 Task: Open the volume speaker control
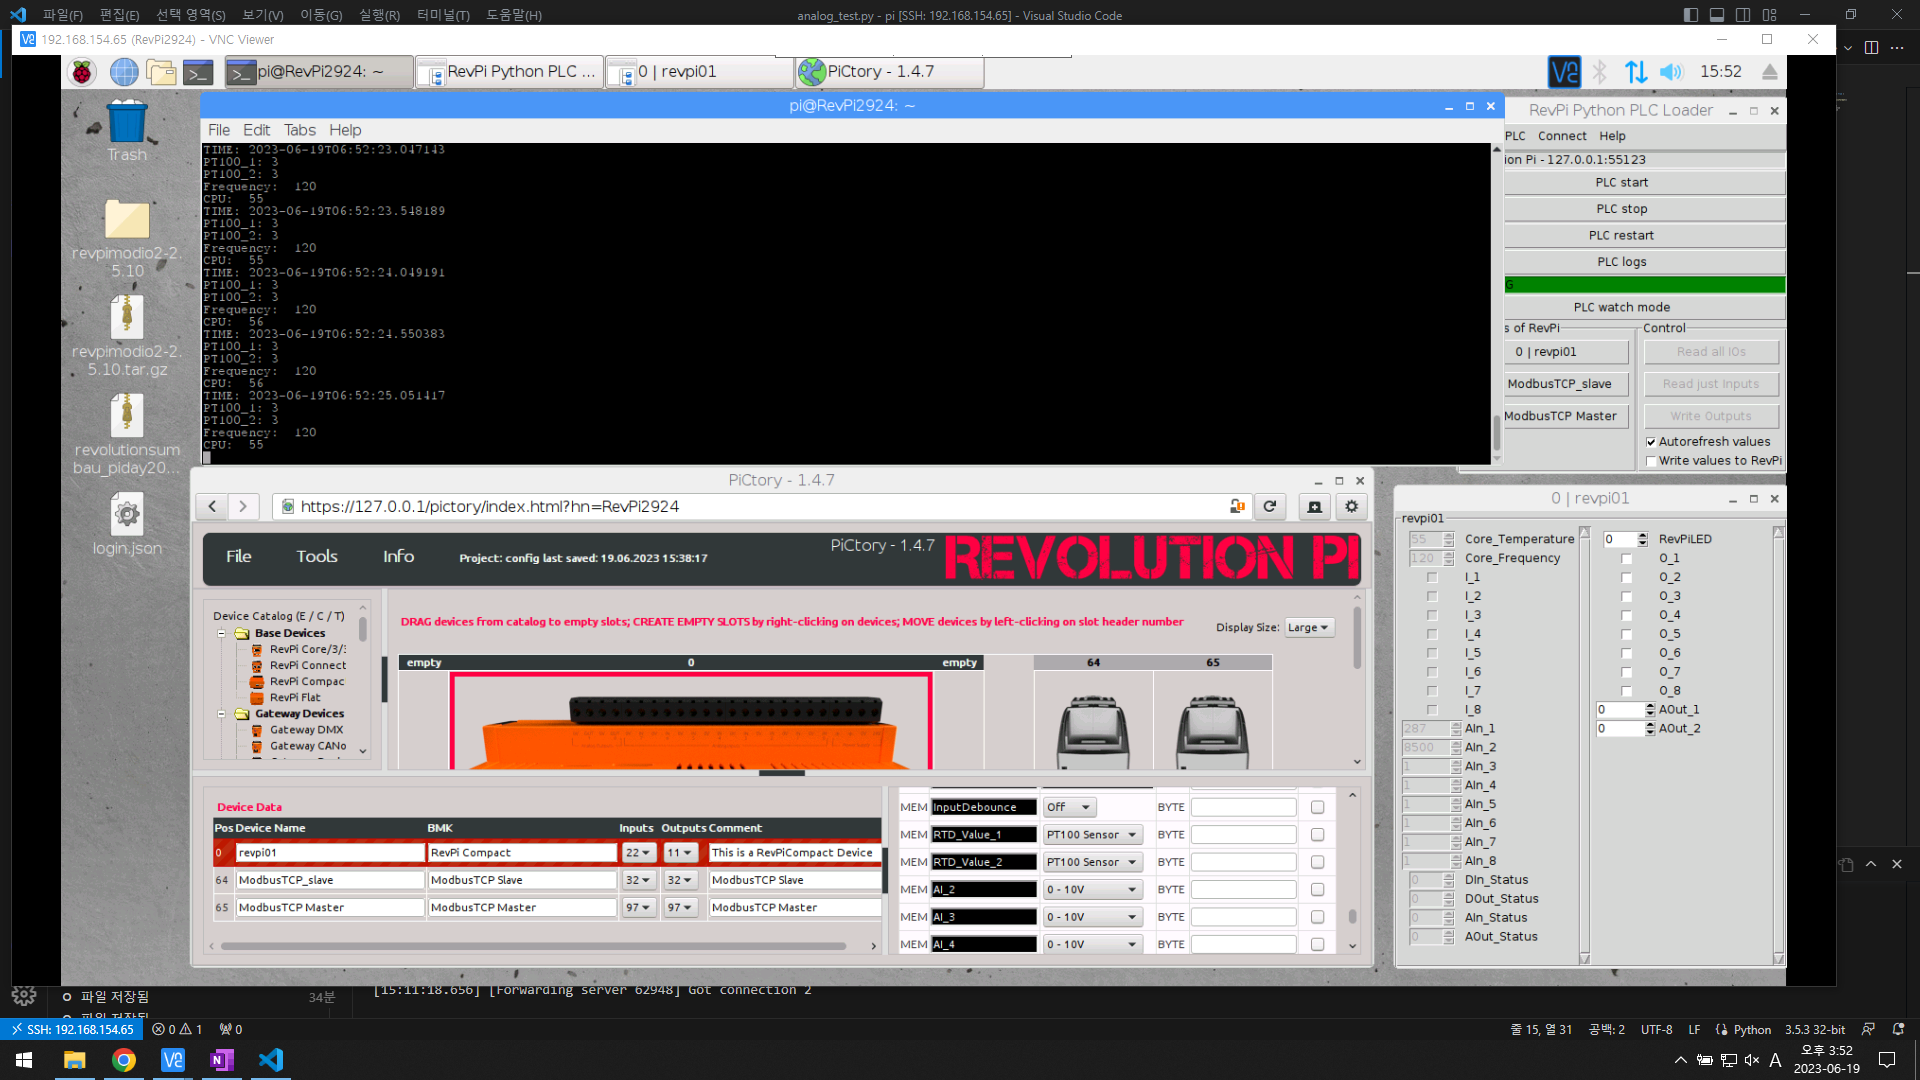click(1671, 72)
